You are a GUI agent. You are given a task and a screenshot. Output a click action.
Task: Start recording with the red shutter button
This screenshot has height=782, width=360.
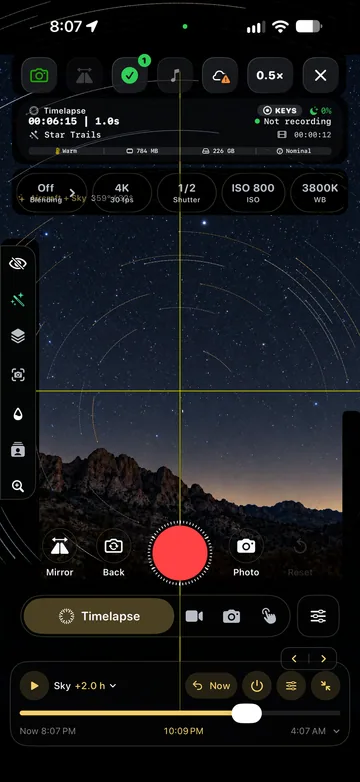click(180, 553)
